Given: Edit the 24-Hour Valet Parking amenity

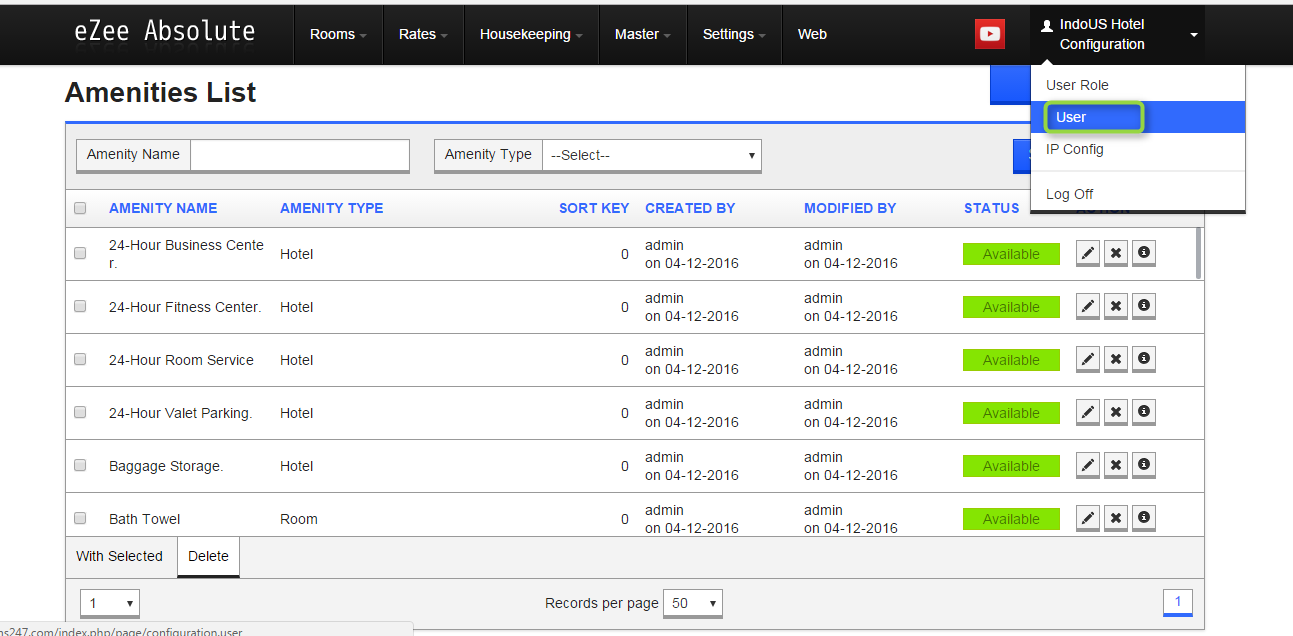Looking at the screenshot, I should point(1088,413).
